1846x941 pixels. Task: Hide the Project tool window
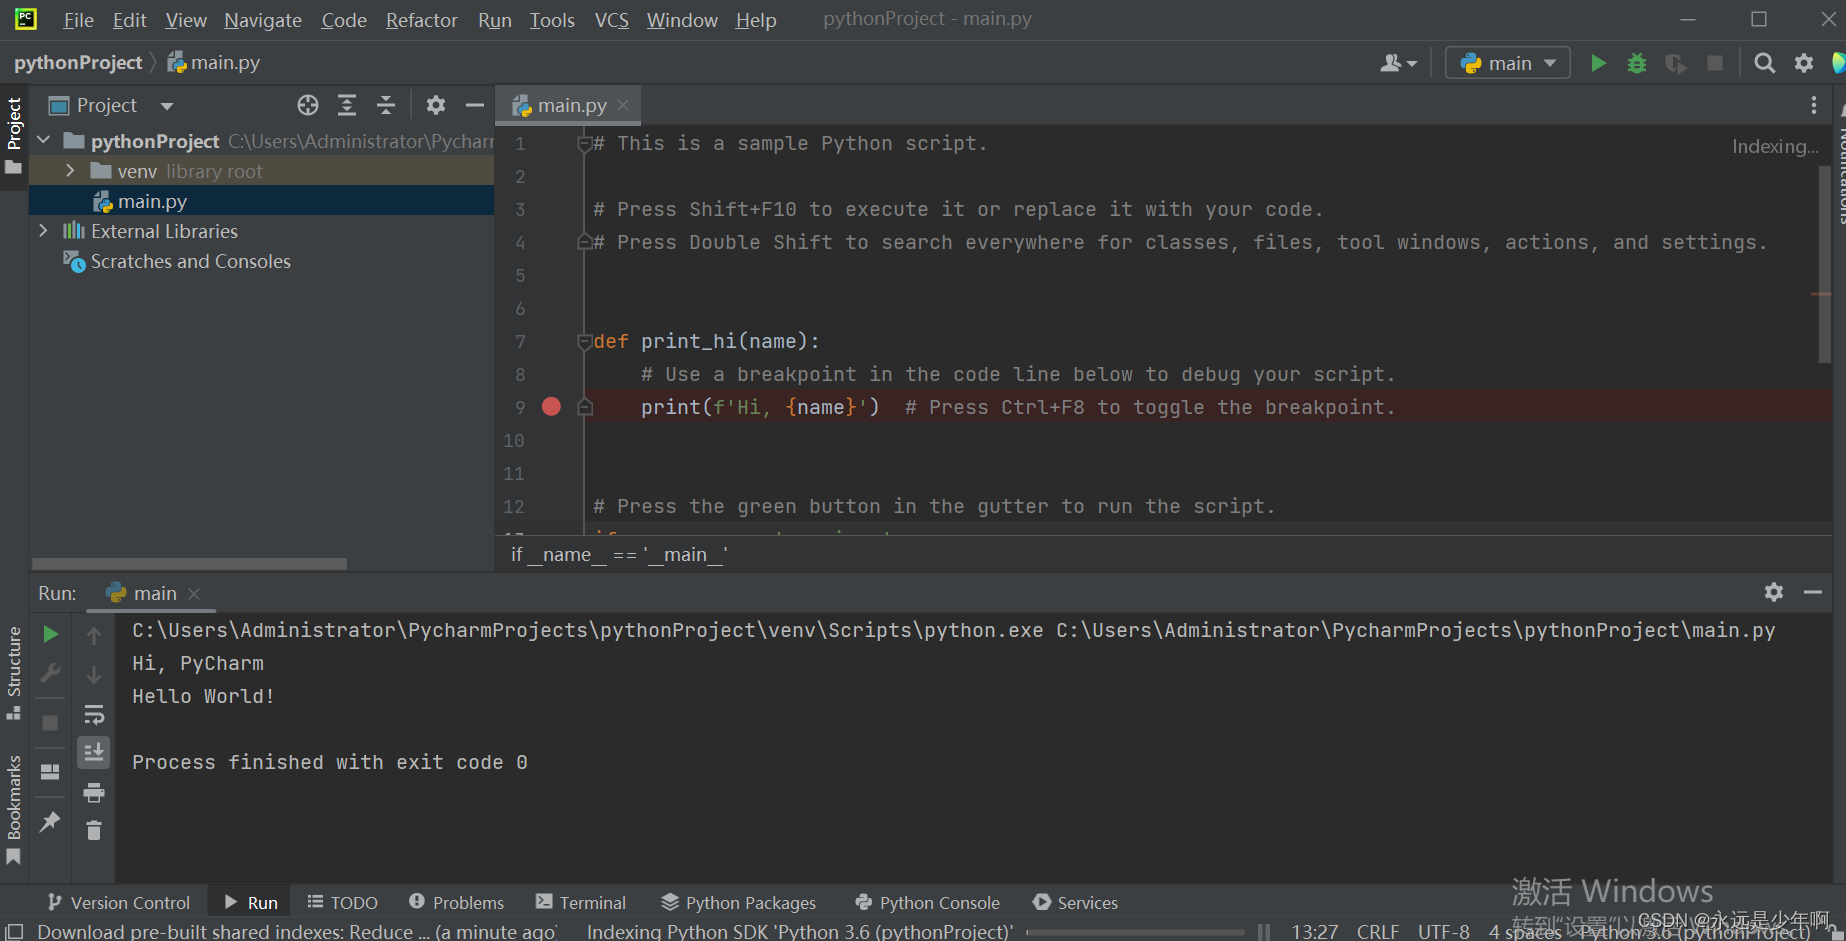pos(475,105)
